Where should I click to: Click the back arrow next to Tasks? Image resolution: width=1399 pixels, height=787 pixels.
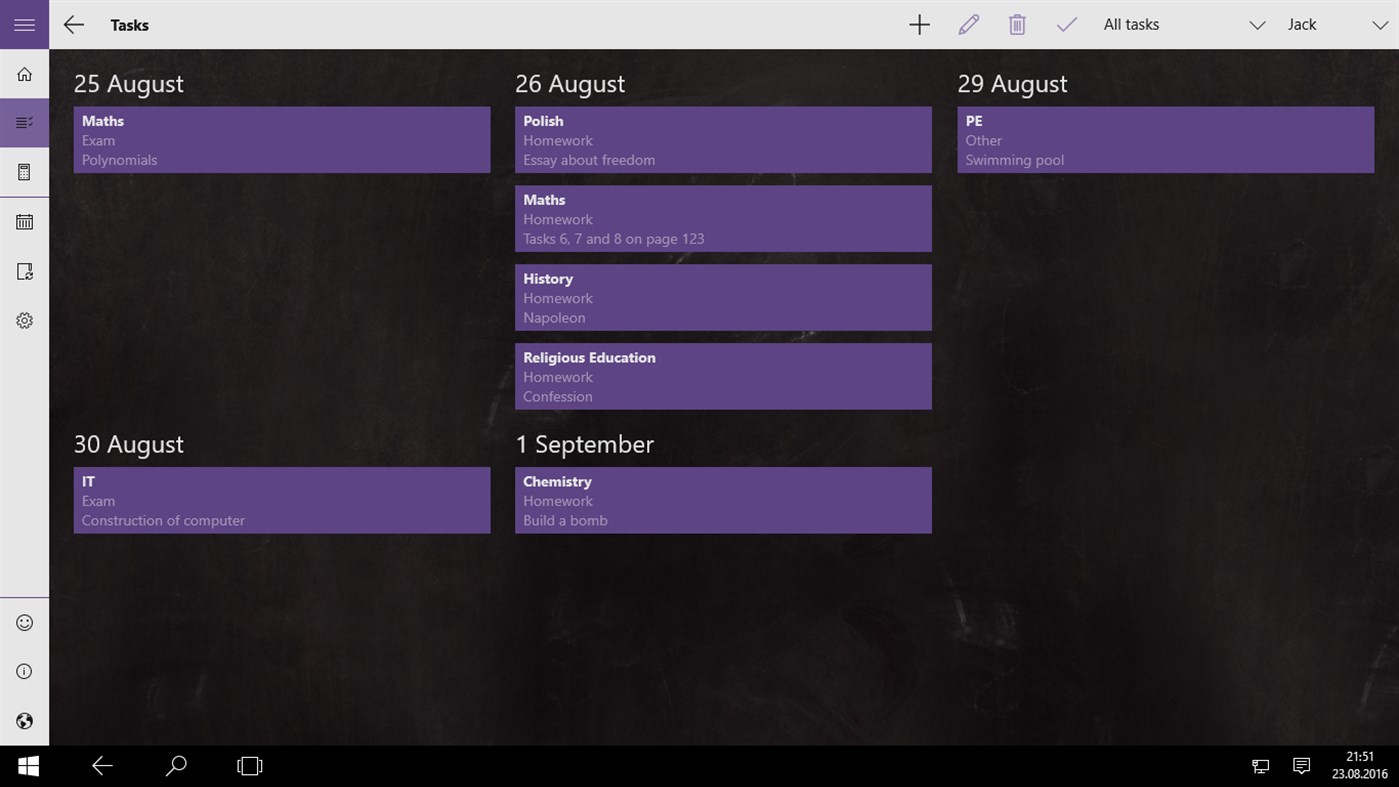73,24
